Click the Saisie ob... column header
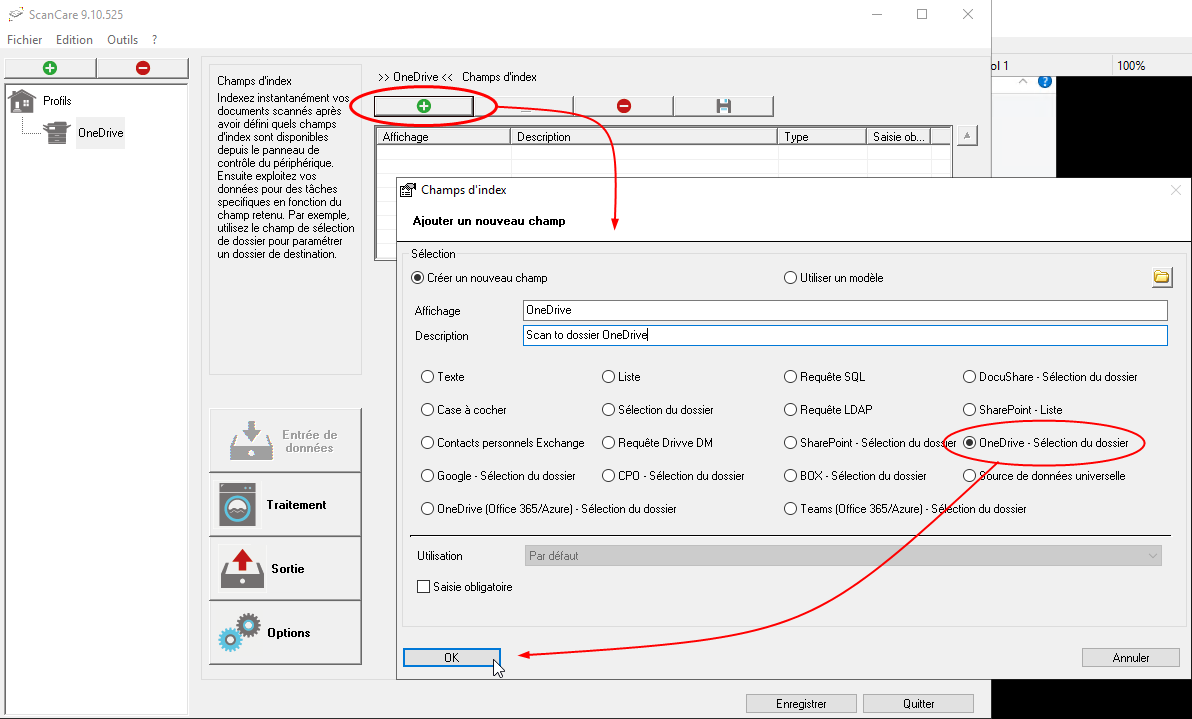 point(899,137)
